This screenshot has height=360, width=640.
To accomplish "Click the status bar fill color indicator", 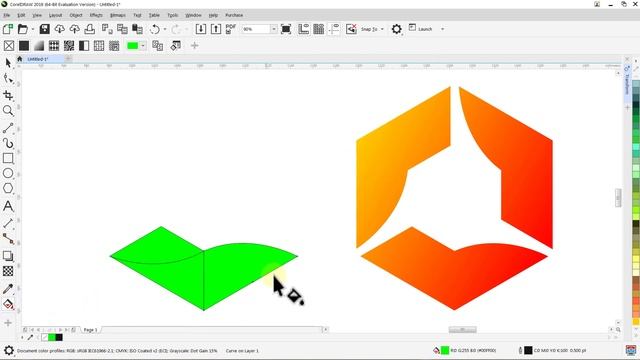I will 445,350.
